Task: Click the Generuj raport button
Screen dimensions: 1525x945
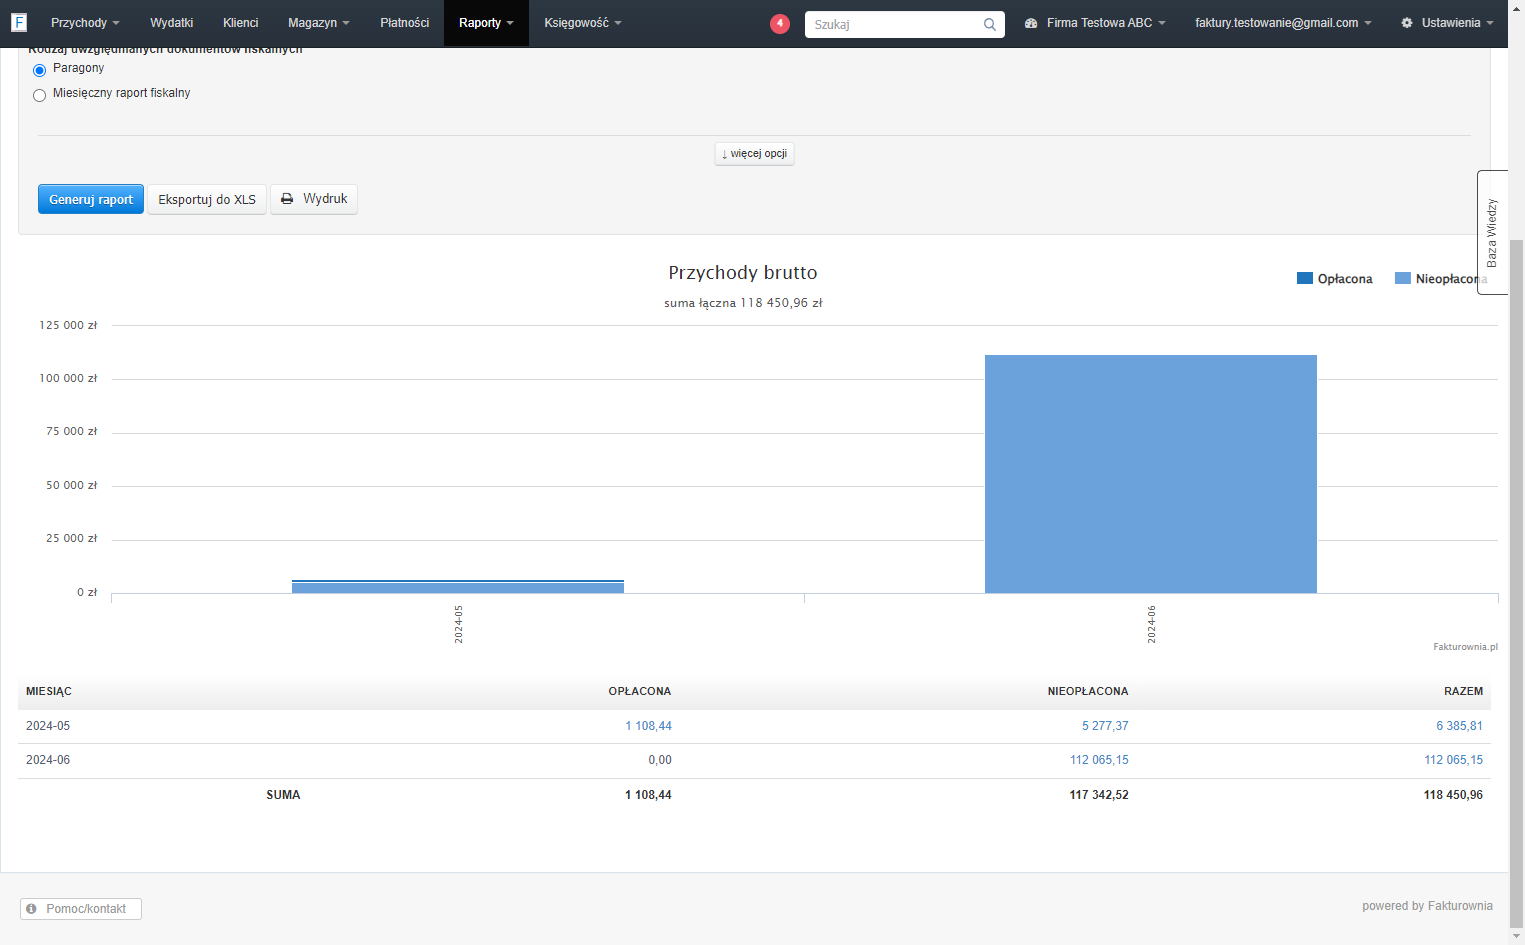Action: click(x=91, y=199)
